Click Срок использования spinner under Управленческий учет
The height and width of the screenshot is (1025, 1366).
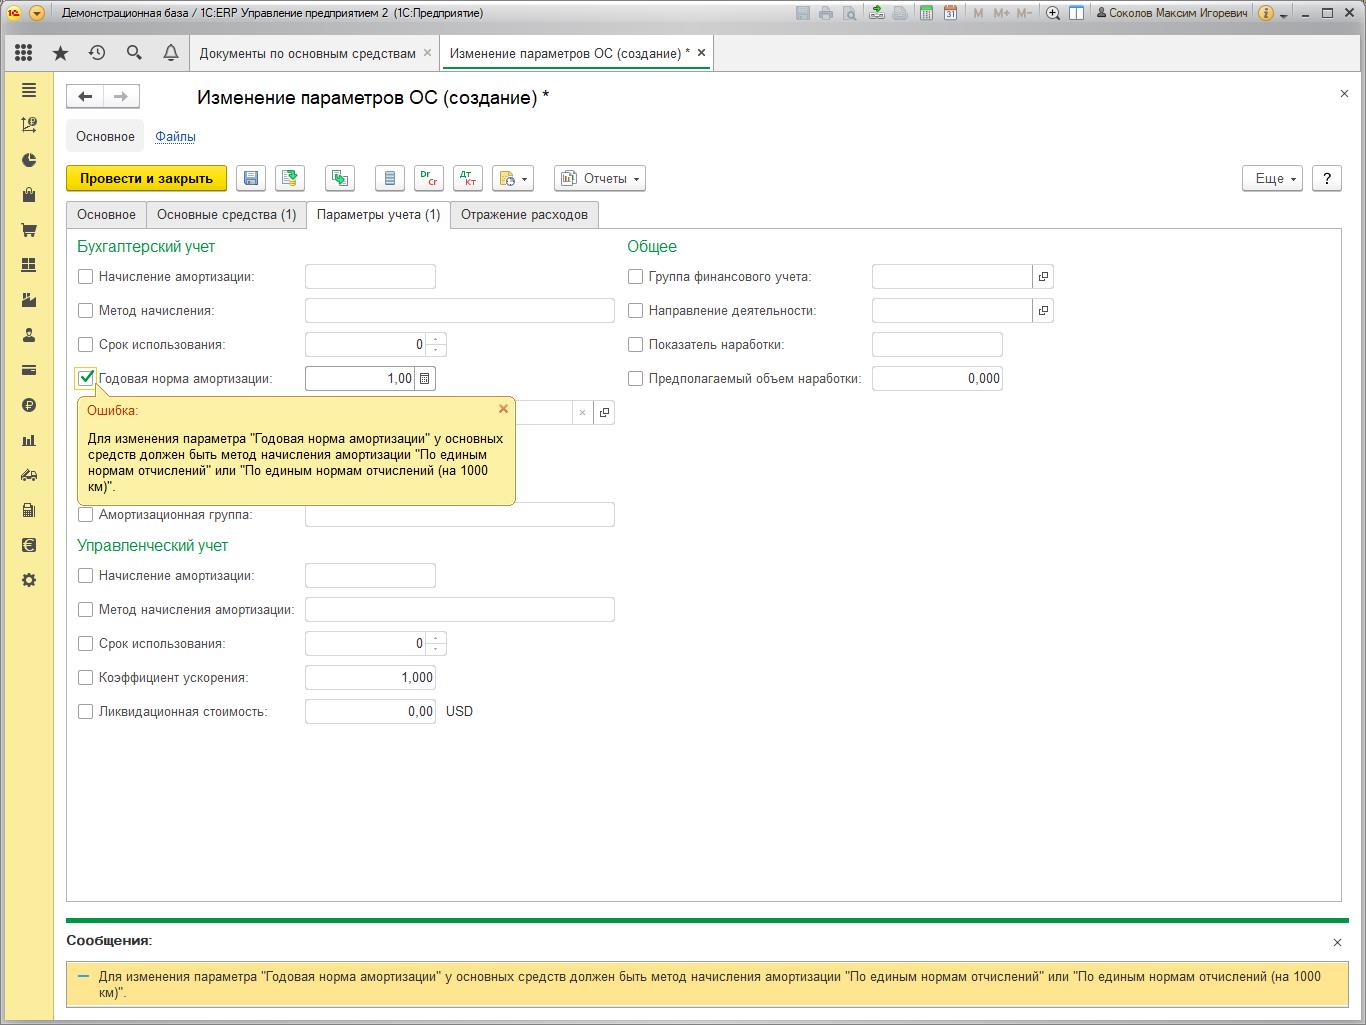(x=436, y=644)
